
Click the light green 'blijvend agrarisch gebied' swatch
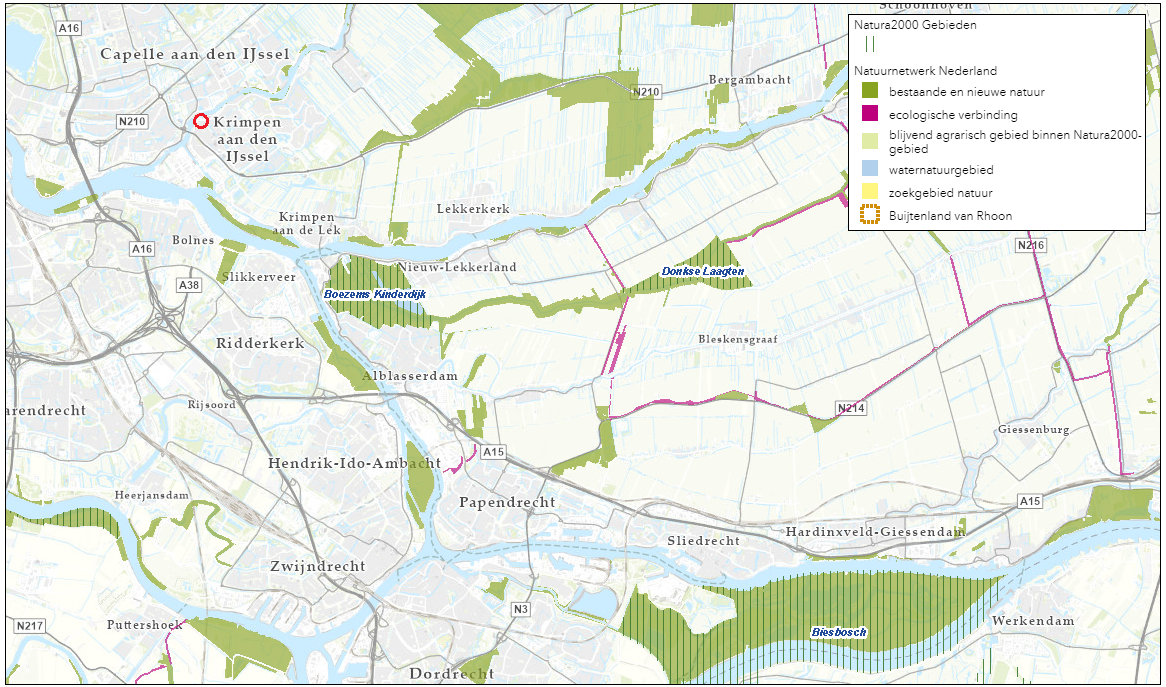[x=870, y=141]
